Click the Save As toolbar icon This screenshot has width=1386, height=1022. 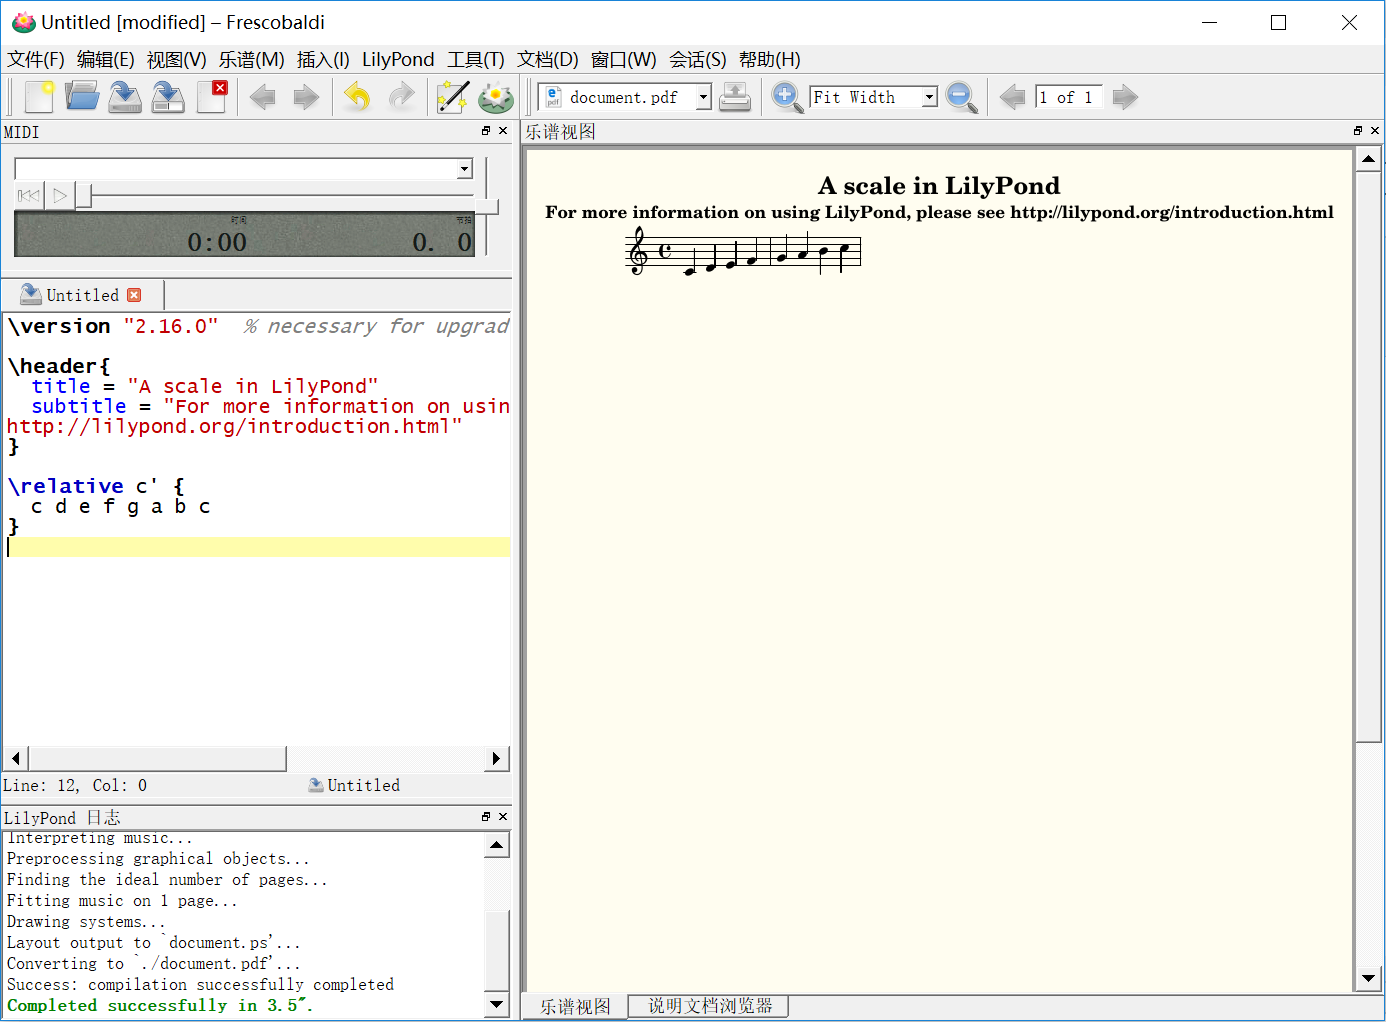pyautogui.click(x=168, y=97)
